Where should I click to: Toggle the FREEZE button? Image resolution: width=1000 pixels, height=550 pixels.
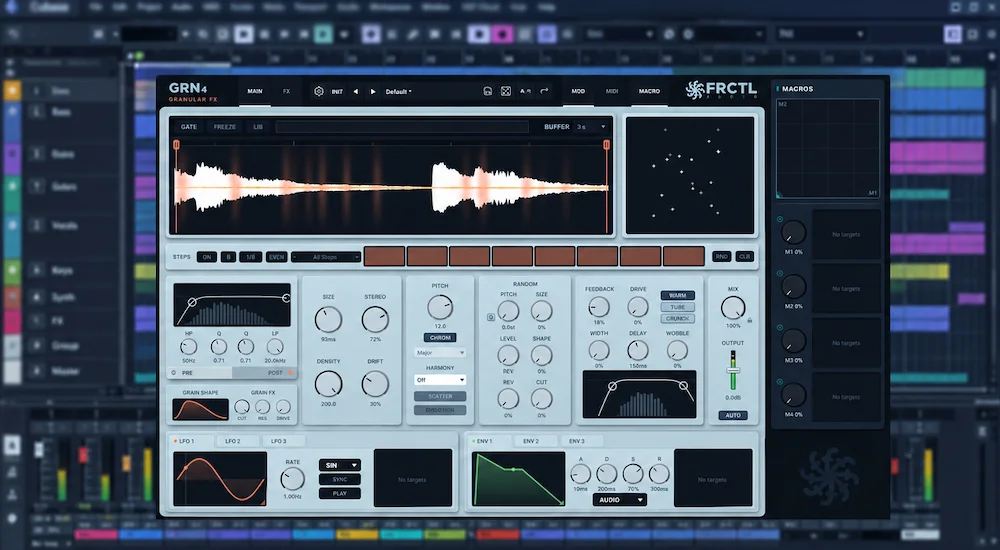(224, 127)
